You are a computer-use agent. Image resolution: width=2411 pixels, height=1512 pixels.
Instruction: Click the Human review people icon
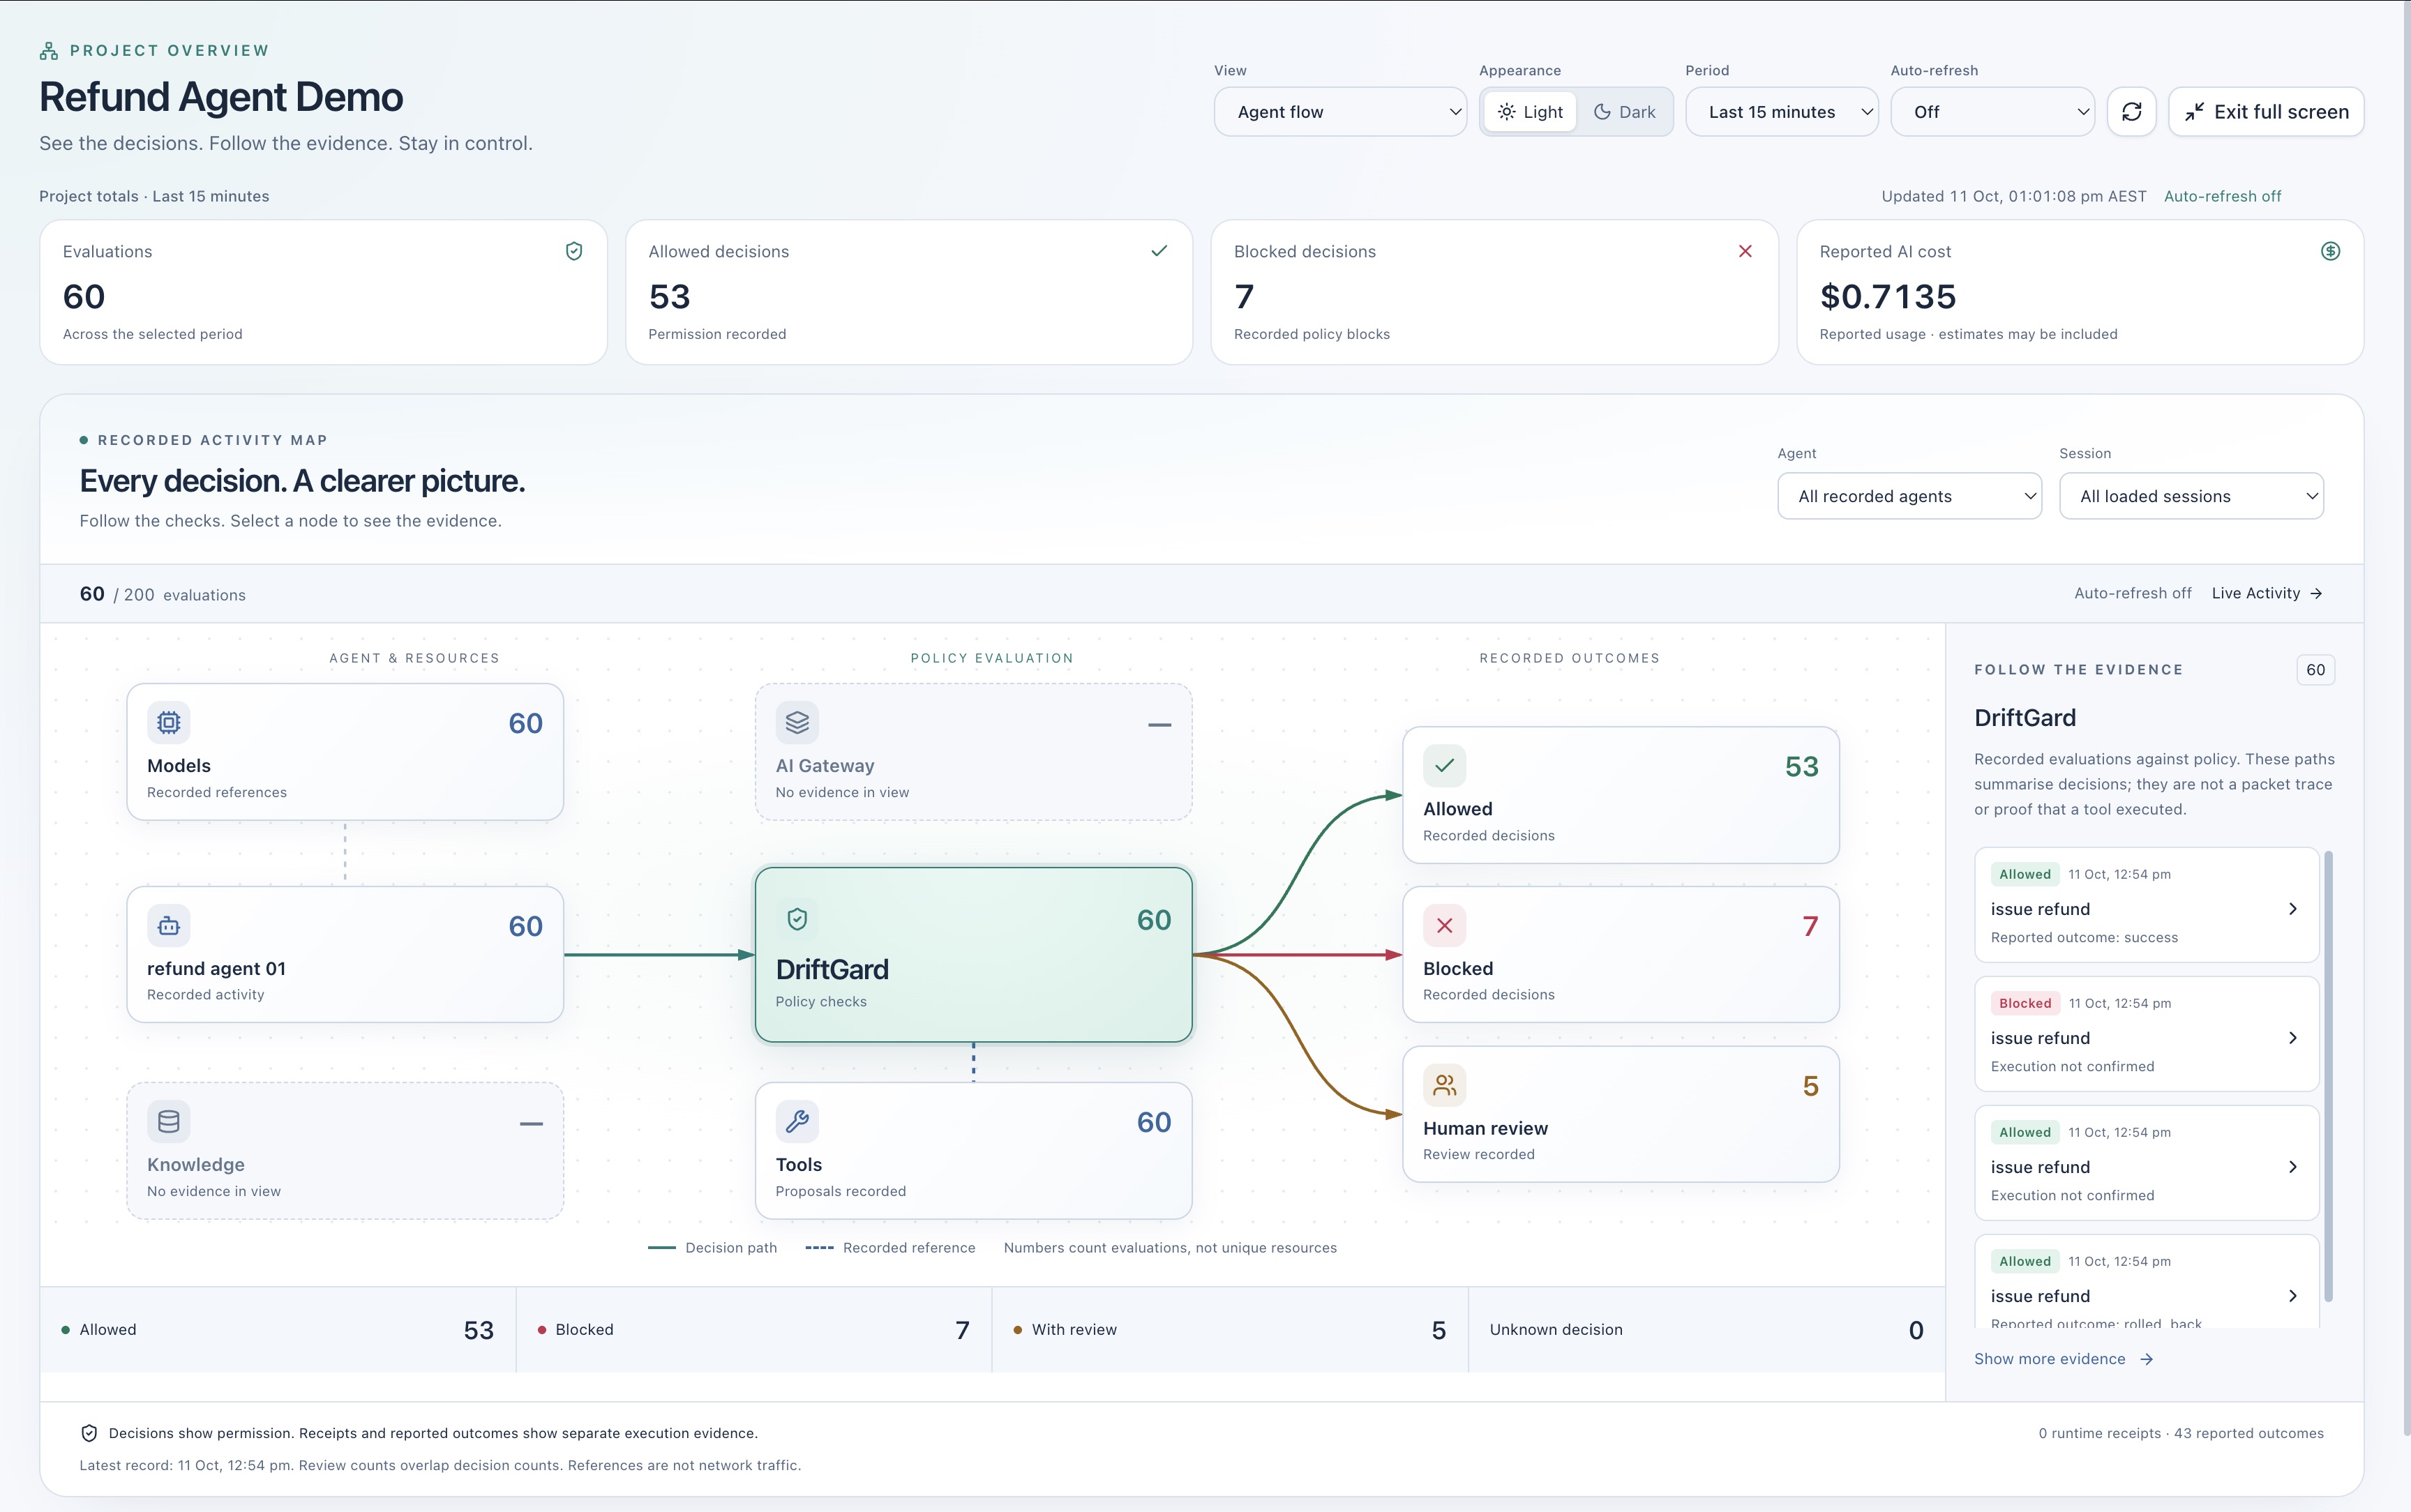1445,1085
